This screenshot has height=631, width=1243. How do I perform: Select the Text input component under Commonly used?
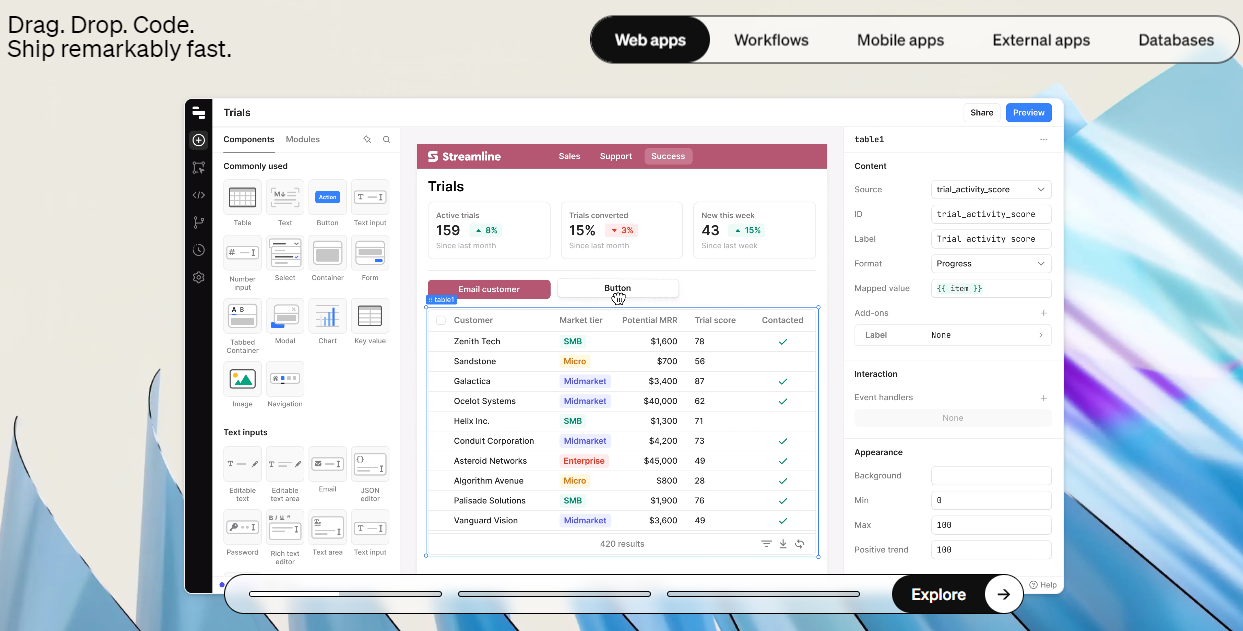370,197
